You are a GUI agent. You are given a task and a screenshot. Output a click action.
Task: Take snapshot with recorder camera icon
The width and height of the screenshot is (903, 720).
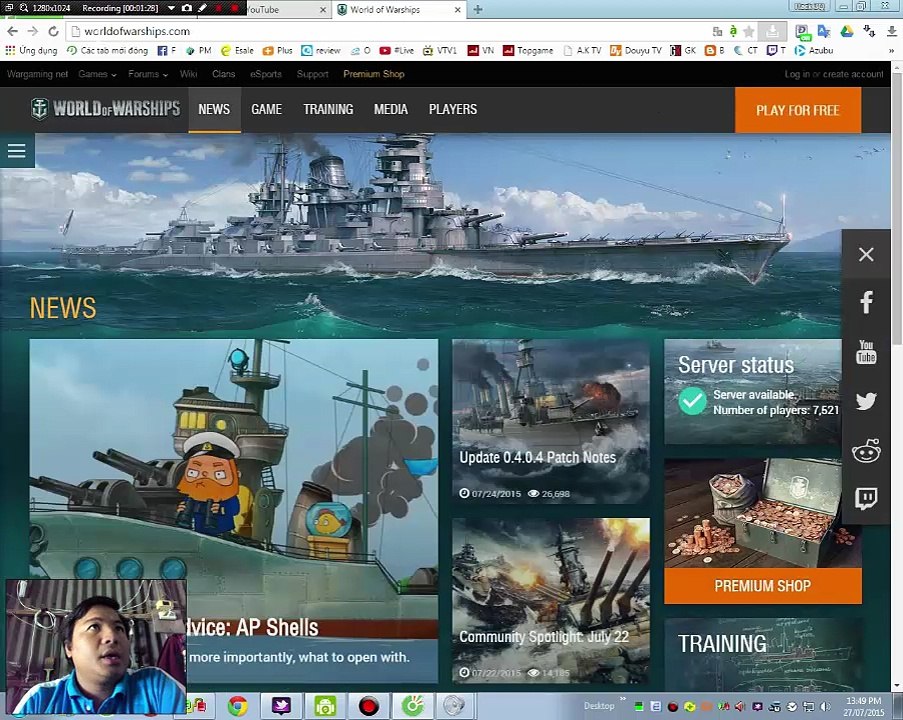coord(187,8)
